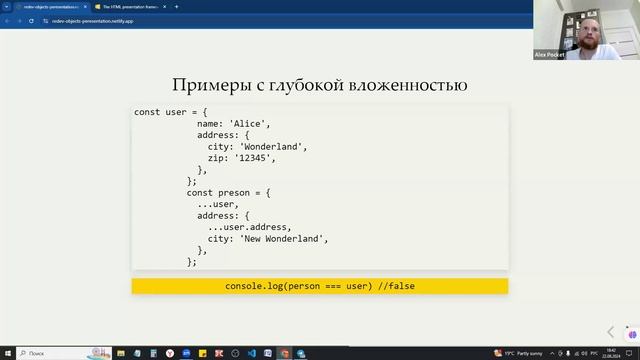
Task: Open a new browser tab
Action: click(x=176, y=7)
